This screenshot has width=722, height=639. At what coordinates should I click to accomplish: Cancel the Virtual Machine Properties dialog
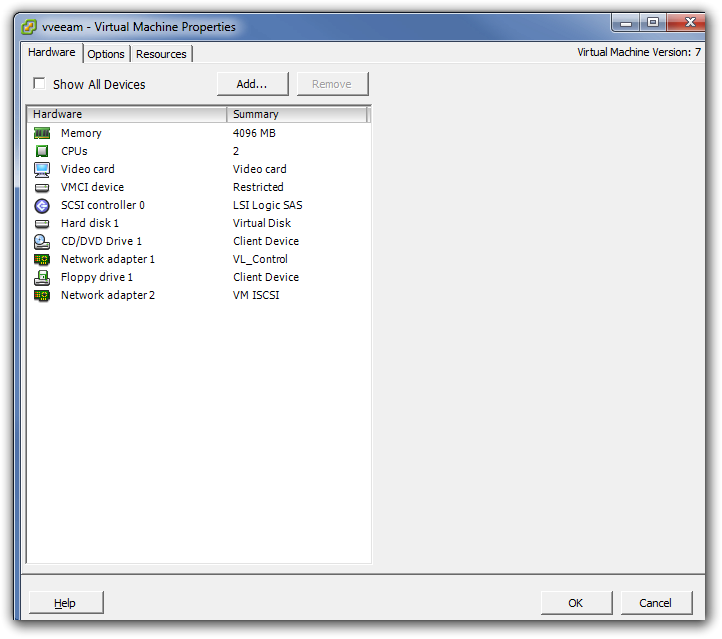pos(656,603)
